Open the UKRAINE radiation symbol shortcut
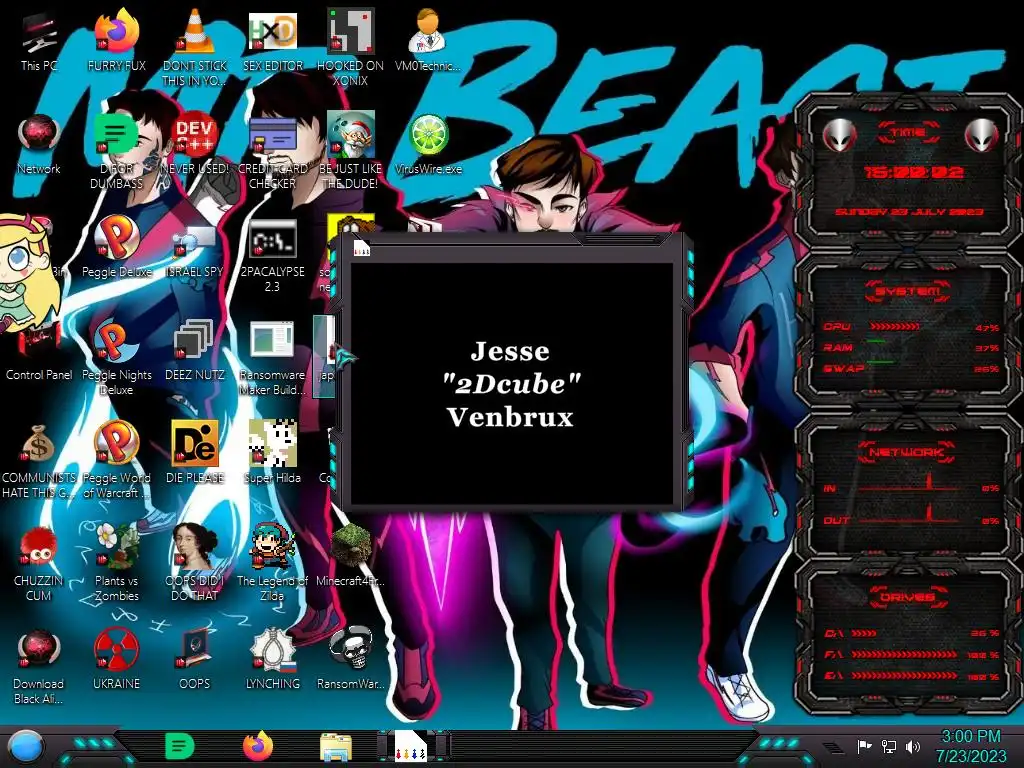 click(117, 660)
